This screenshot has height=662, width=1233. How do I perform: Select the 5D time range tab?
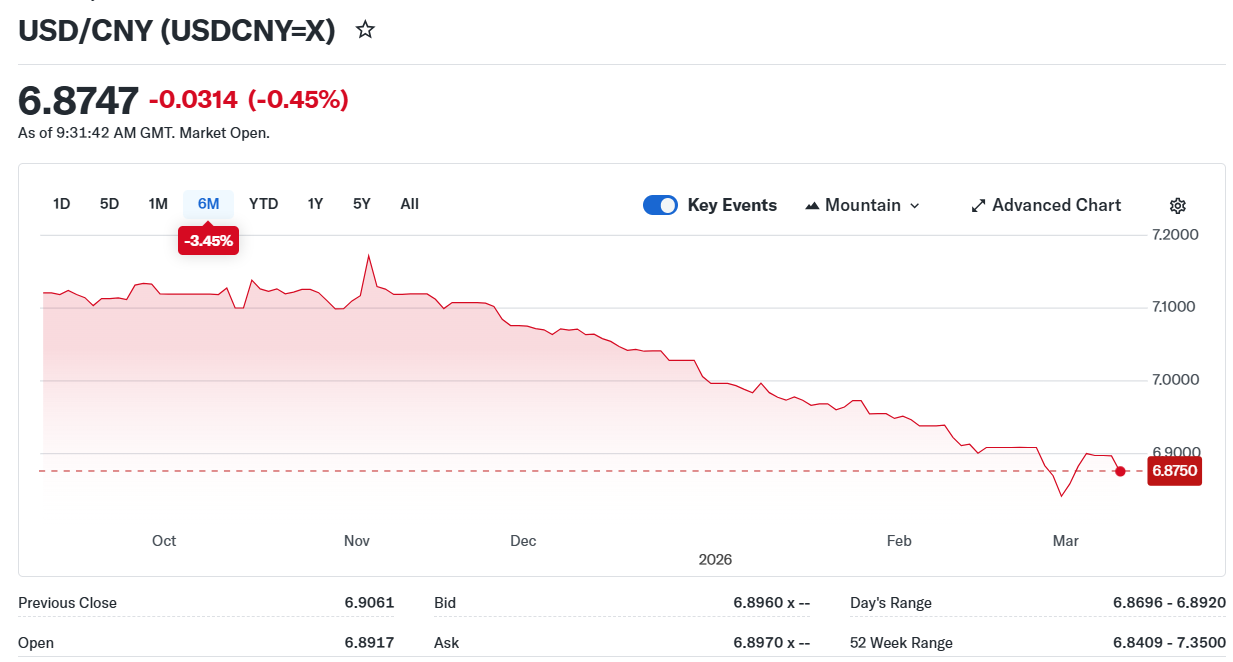[109, 204]
